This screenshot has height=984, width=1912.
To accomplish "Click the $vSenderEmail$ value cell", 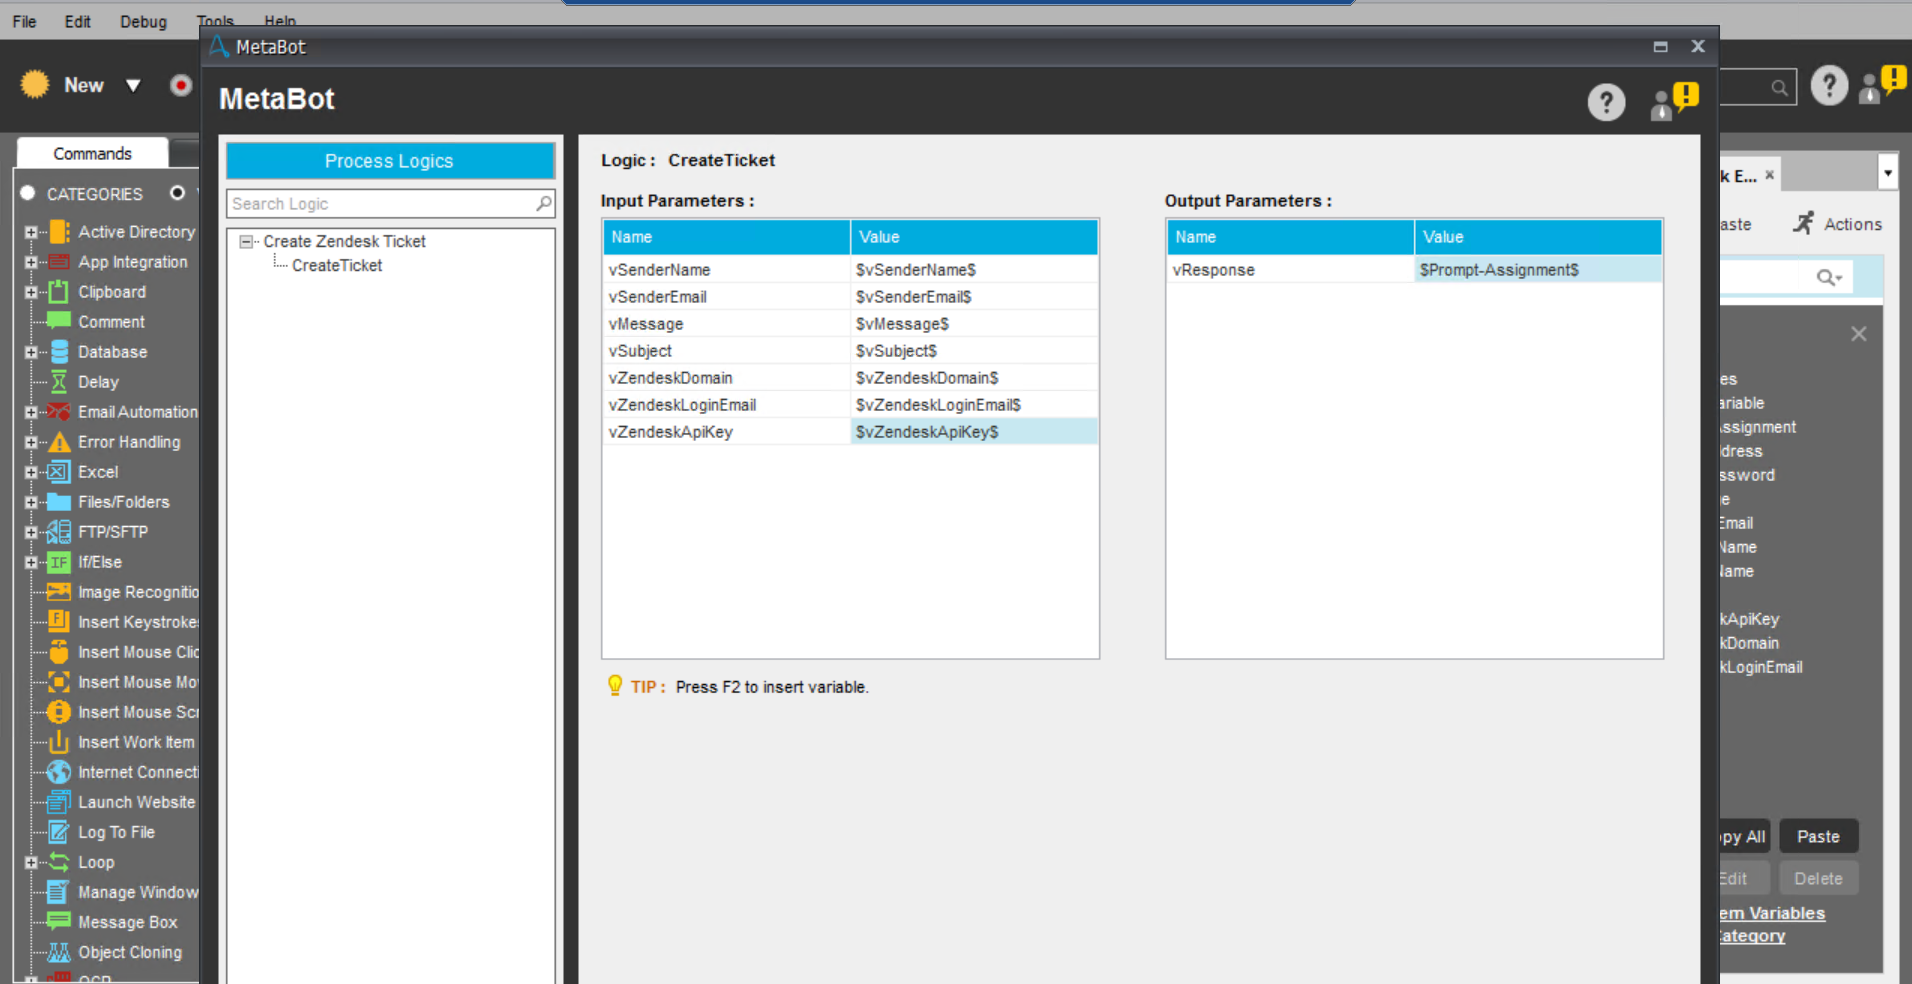I will click(974, 297).
